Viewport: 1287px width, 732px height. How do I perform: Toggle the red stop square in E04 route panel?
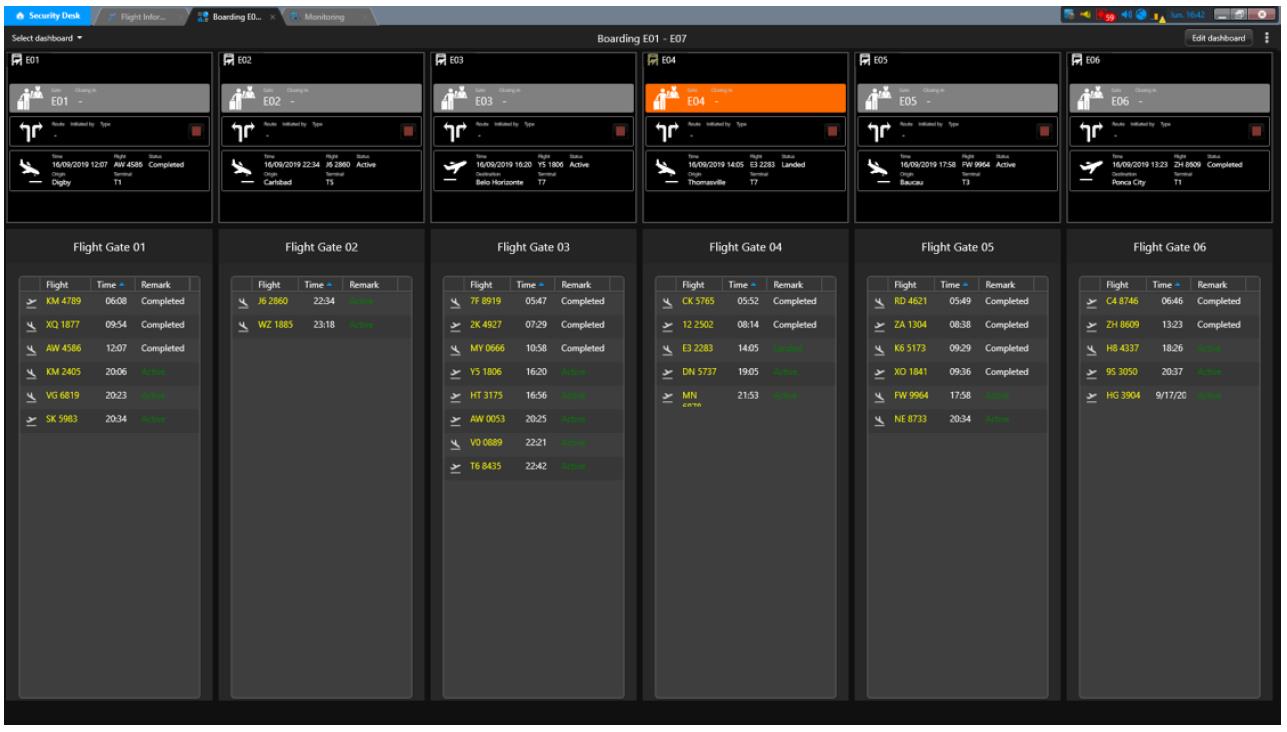[832, 131]
